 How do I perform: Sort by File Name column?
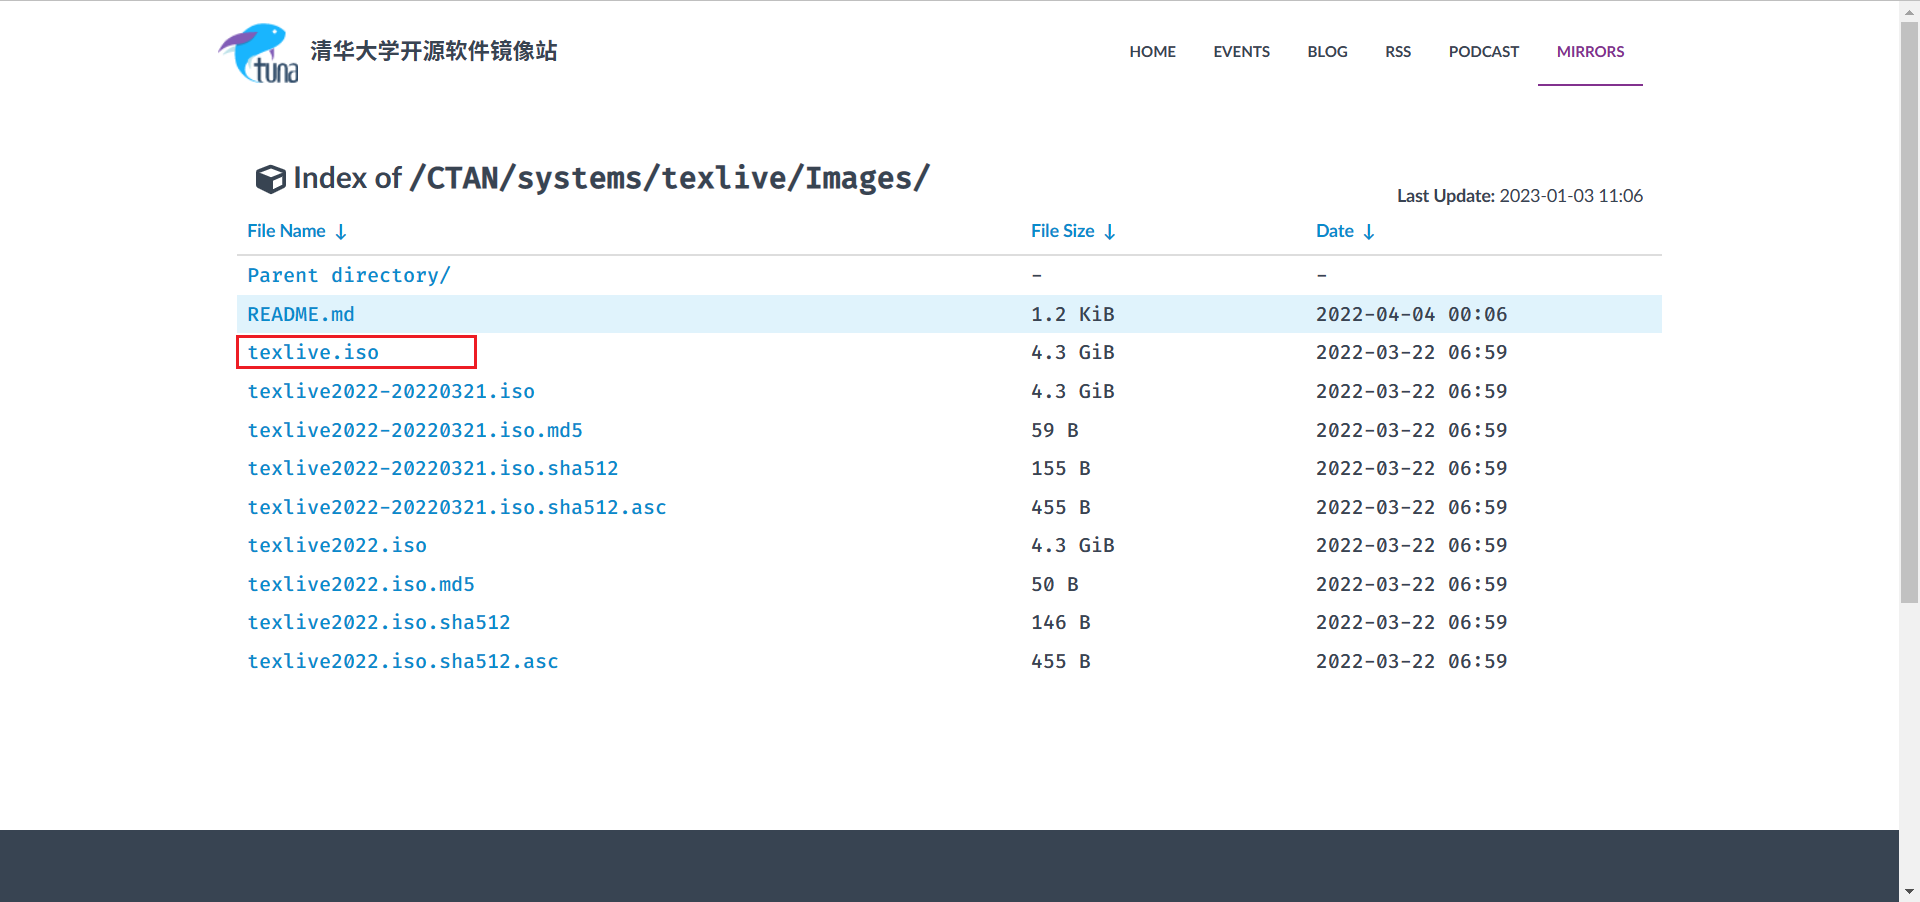pos(297,231)
